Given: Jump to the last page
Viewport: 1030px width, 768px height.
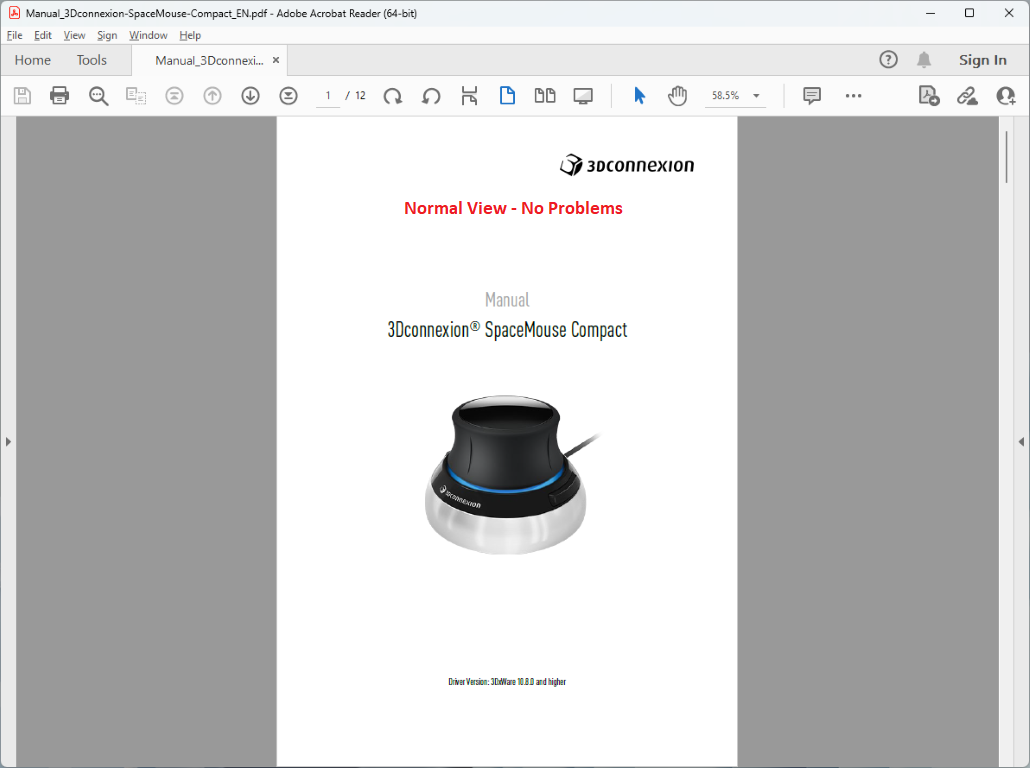Looking at the screenshot, I should click(x=288, y=95).
